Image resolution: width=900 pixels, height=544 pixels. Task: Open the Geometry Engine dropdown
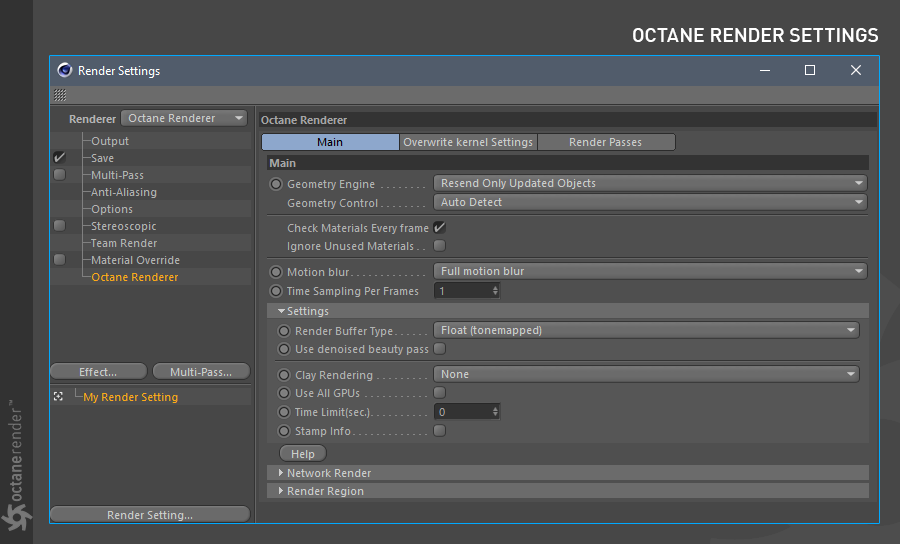(650, 183)
